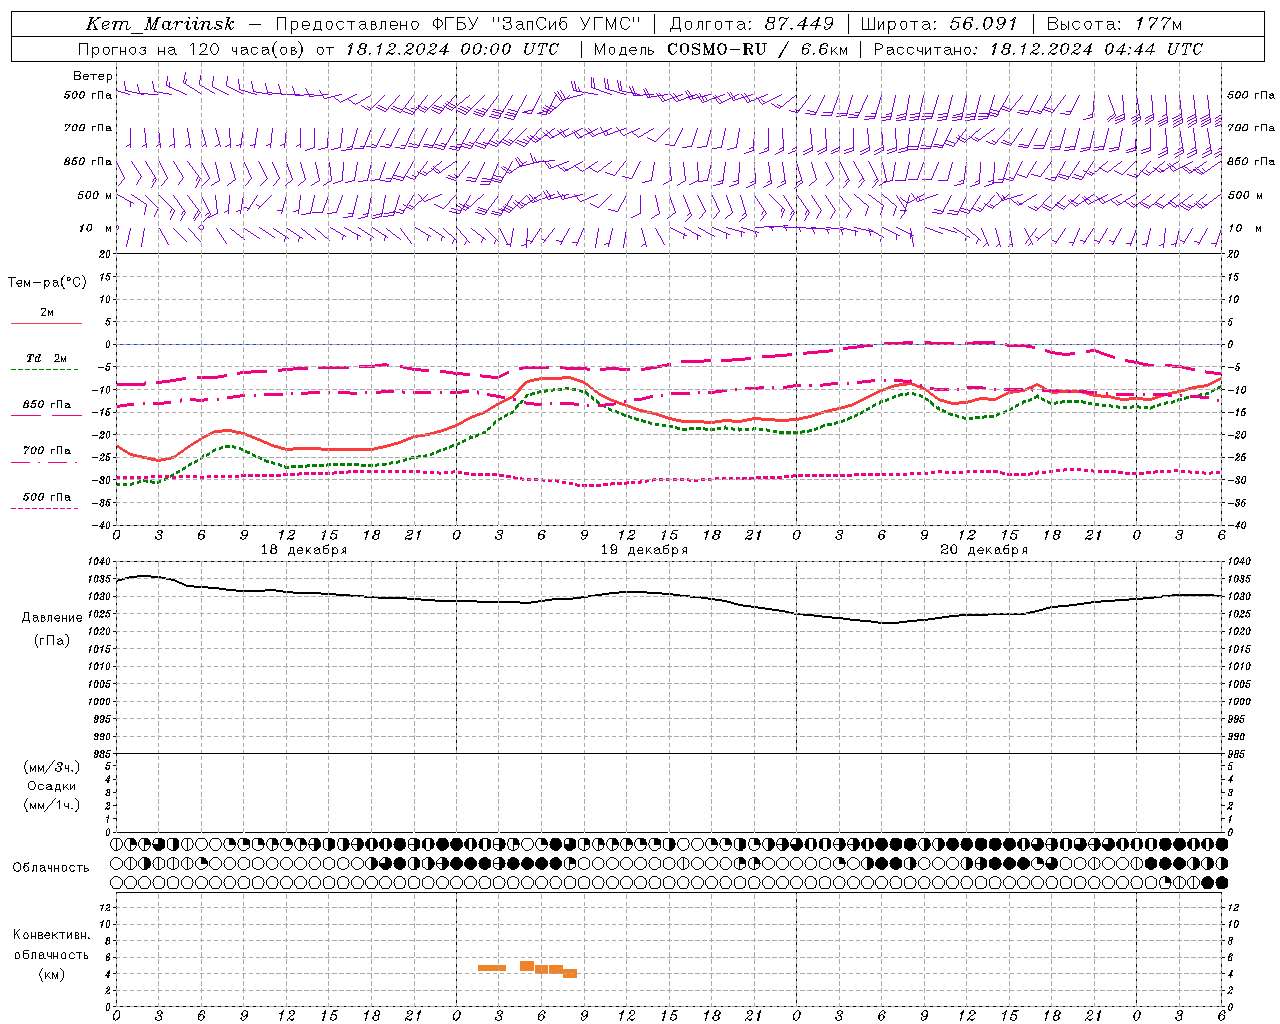Click the Ветер wind panel label
Viewport: 1280px width, 1024px height.
[92, 76]
